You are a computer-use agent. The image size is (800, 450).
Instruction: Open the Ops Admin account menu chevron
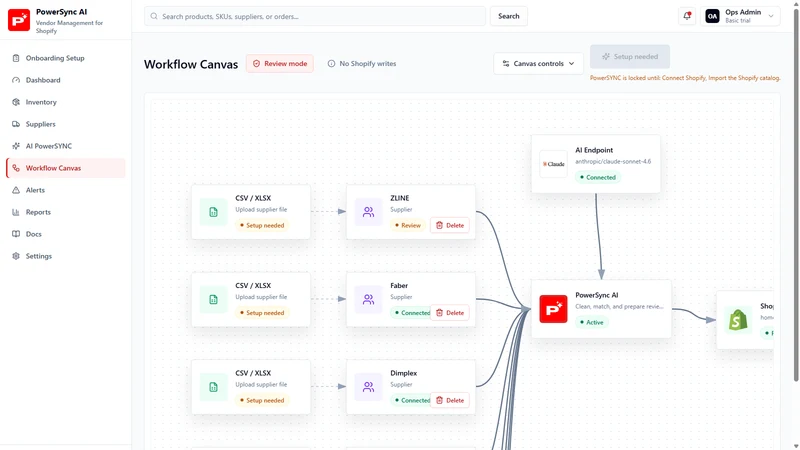pyautogui.click(x=771, y=16)
